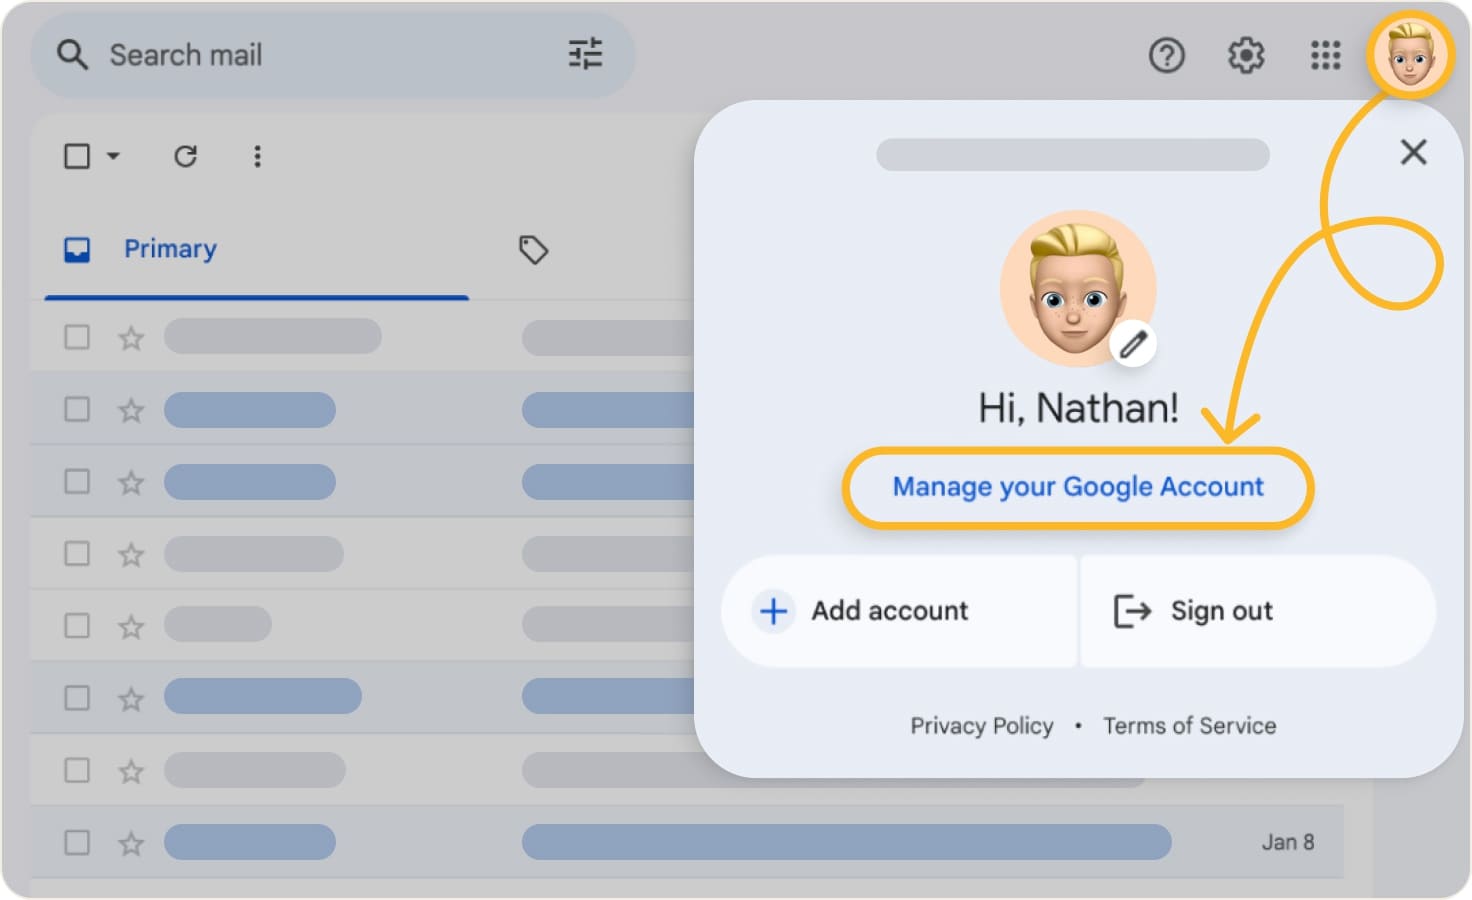Open search options with the sliders icon
This screenshot has height=900, width=1472.
pyautogui.click(x=585, y=55)
